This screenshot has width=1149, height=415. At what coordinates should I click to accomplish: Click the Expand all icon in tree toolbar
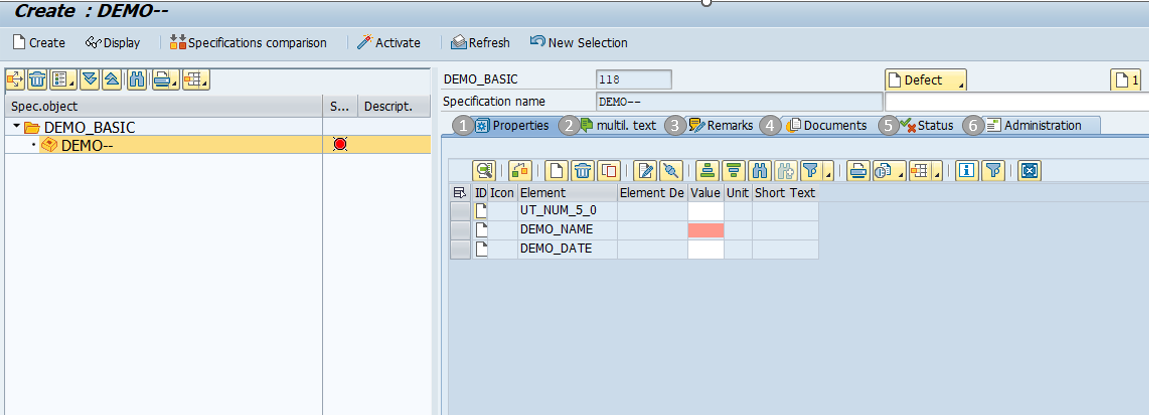tap(90, 80)
